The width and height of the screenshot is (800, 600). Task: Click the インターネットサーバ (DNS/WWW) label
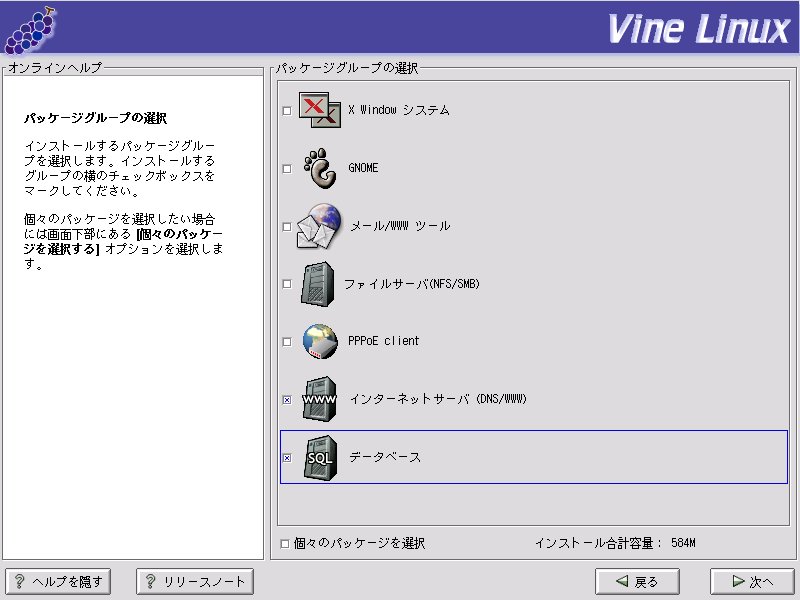click(438, 399)
